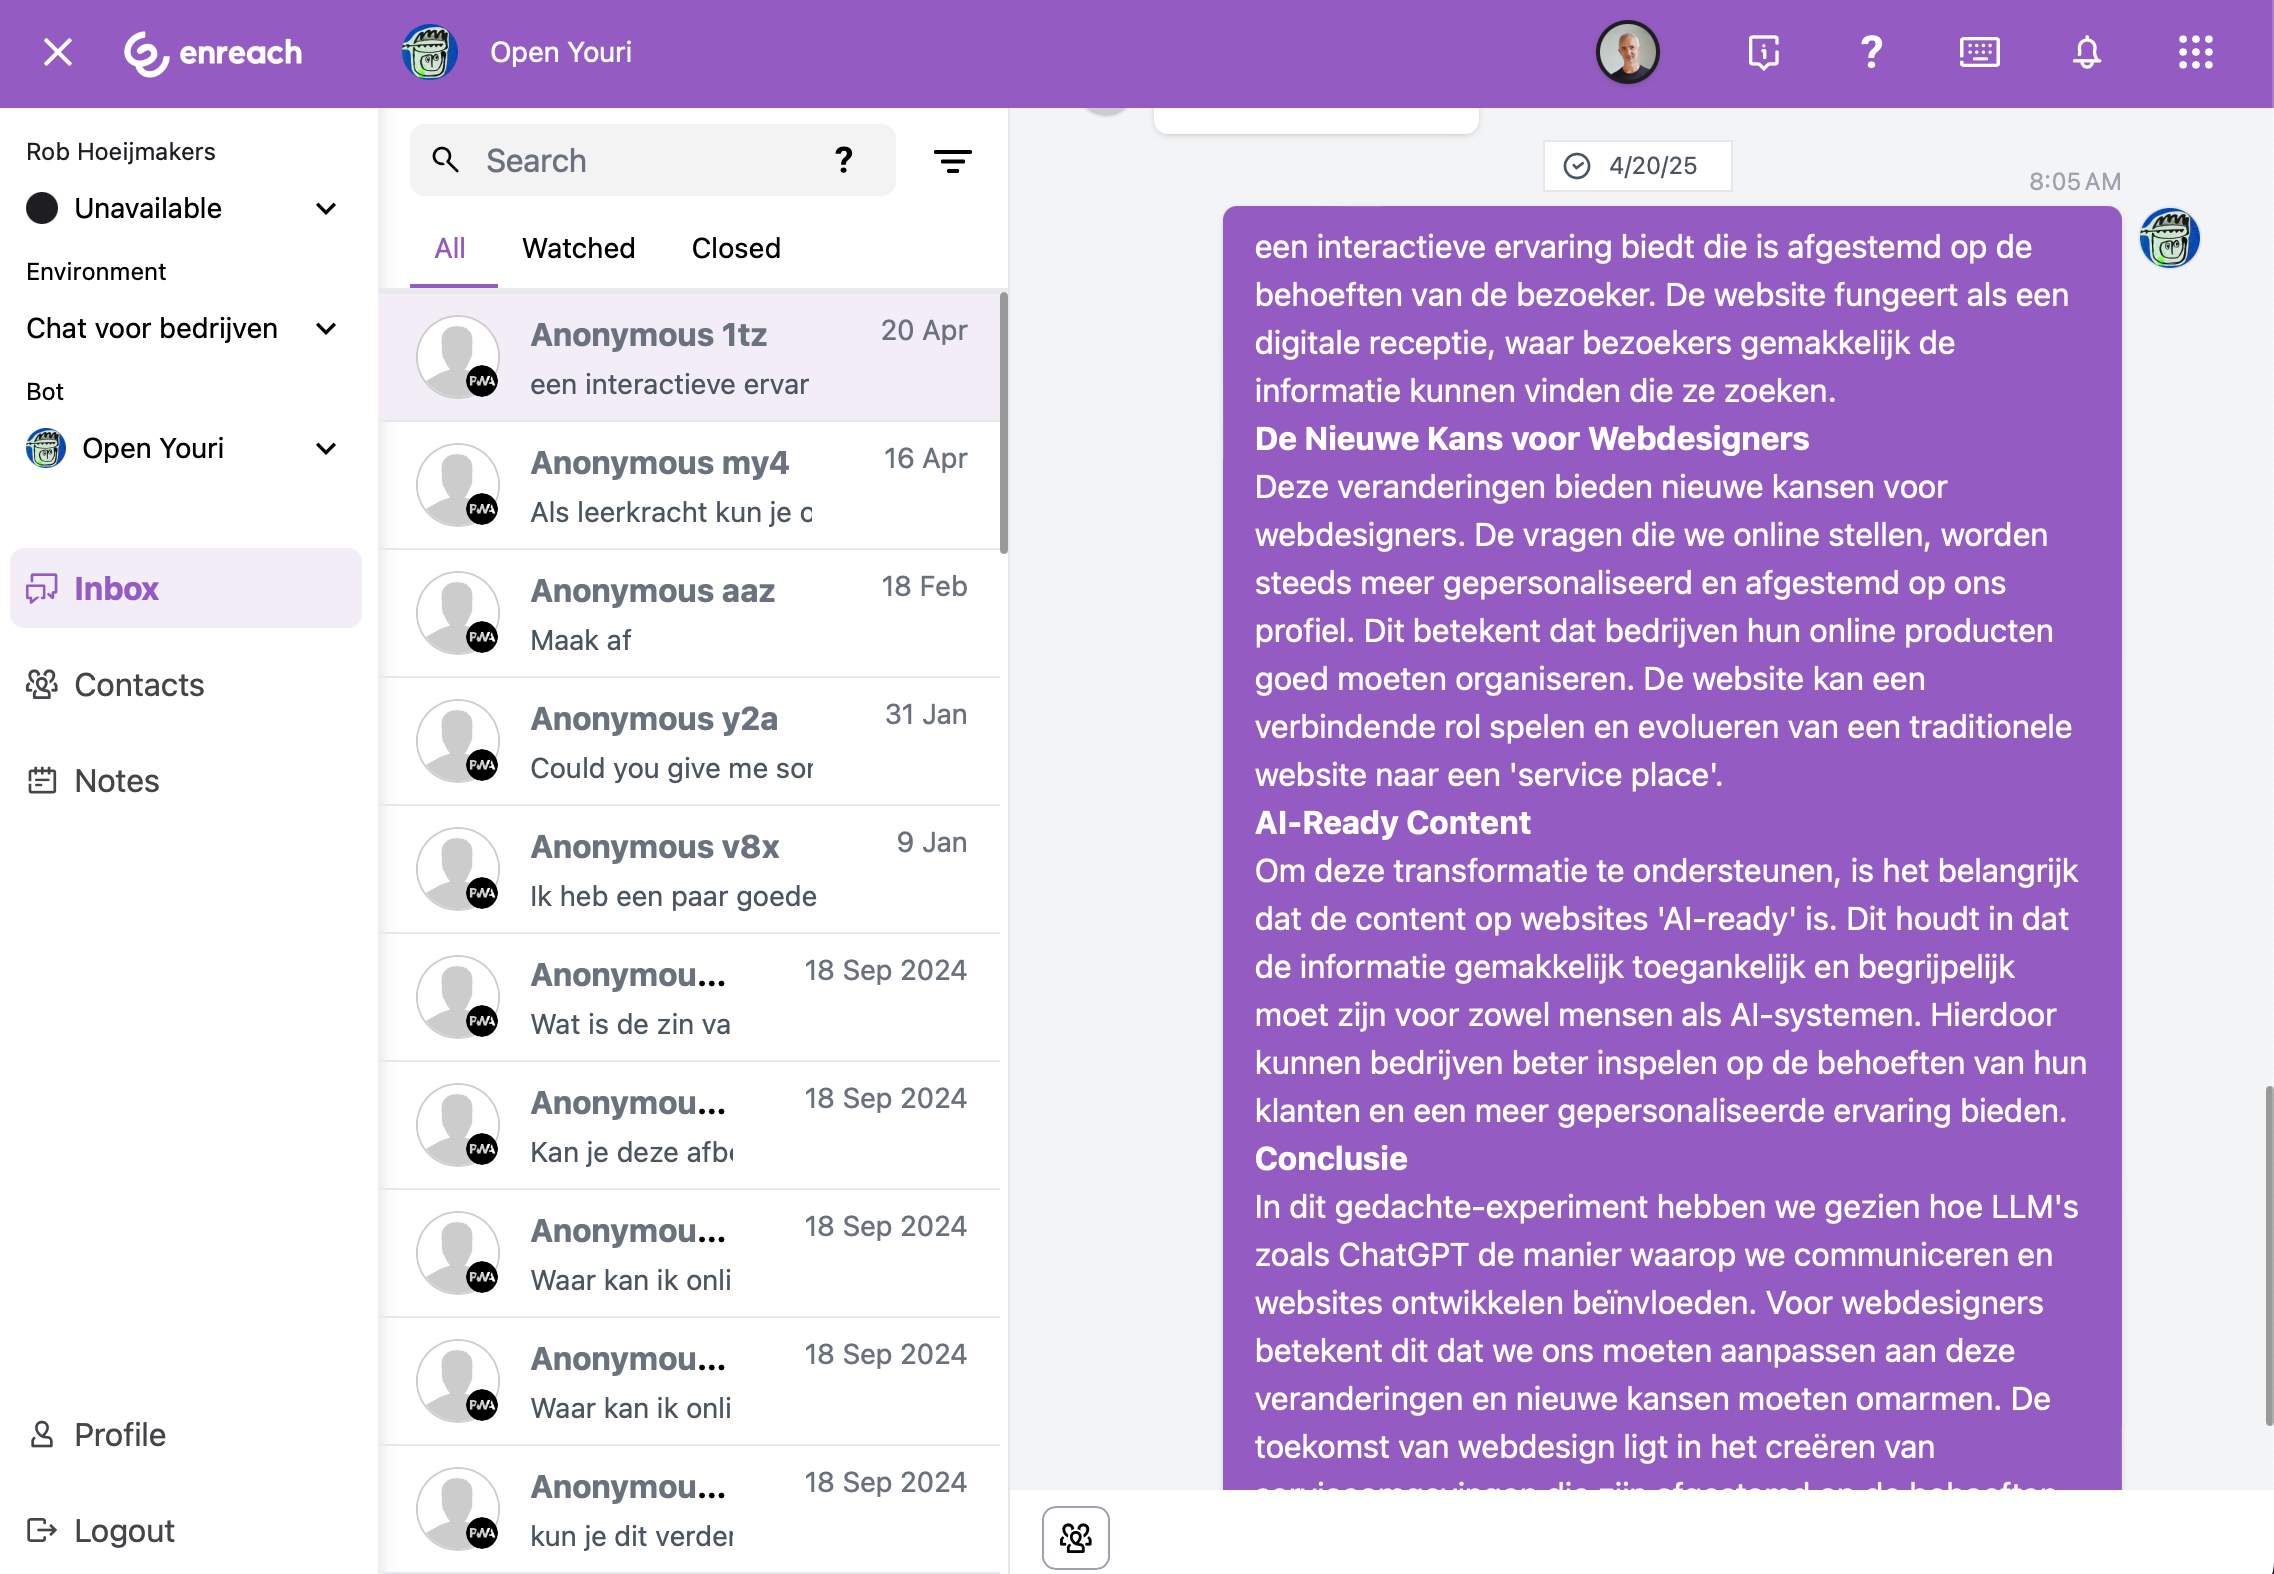The width and height of the screenshot is (2274, 1574).
Task: Click the conversation list scrollbar
Action: (x=1003, y=422)
